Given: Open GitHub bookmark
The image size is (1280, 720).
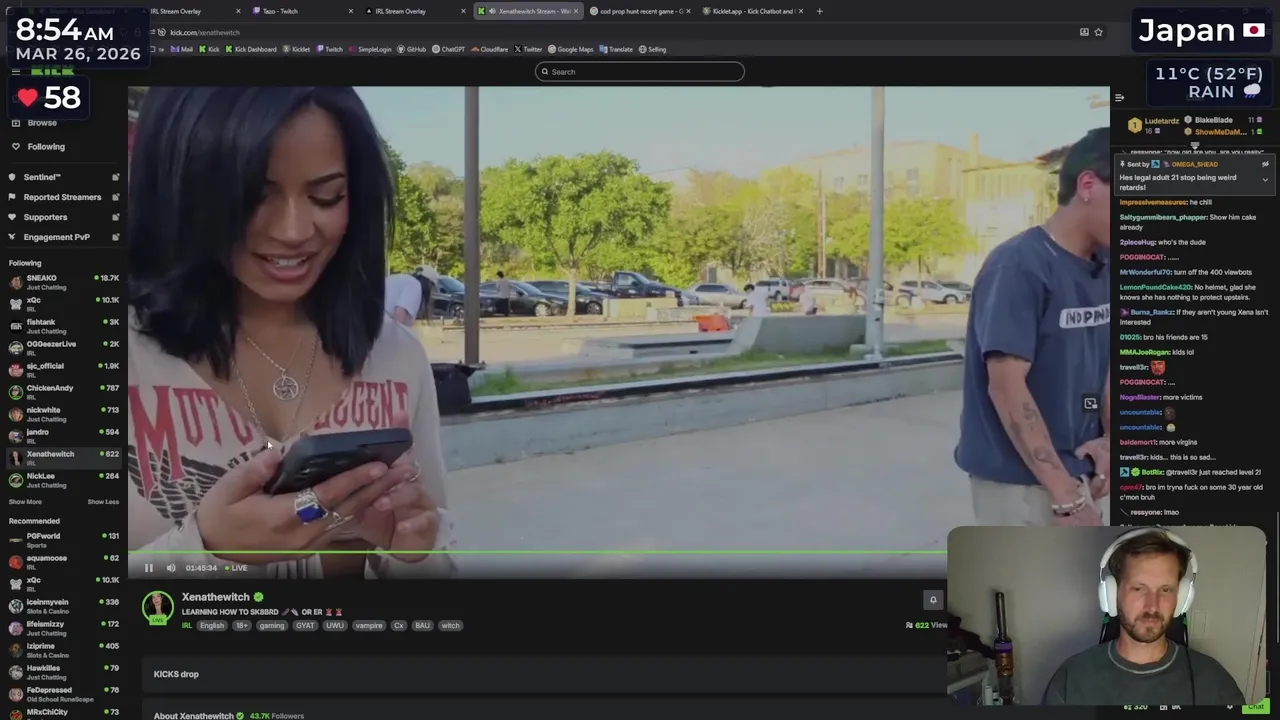Looking at the screenshot, I should [x=412, y=49].
